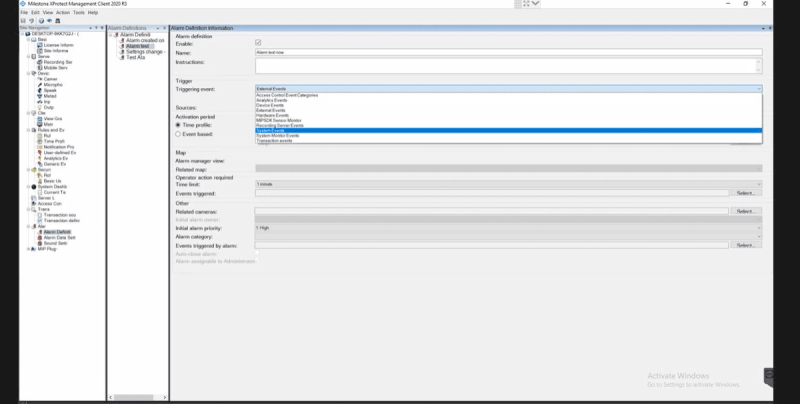The image size is (800, 404).
Task: Collapse the Alarm Definitions root node
Action: 111,35
